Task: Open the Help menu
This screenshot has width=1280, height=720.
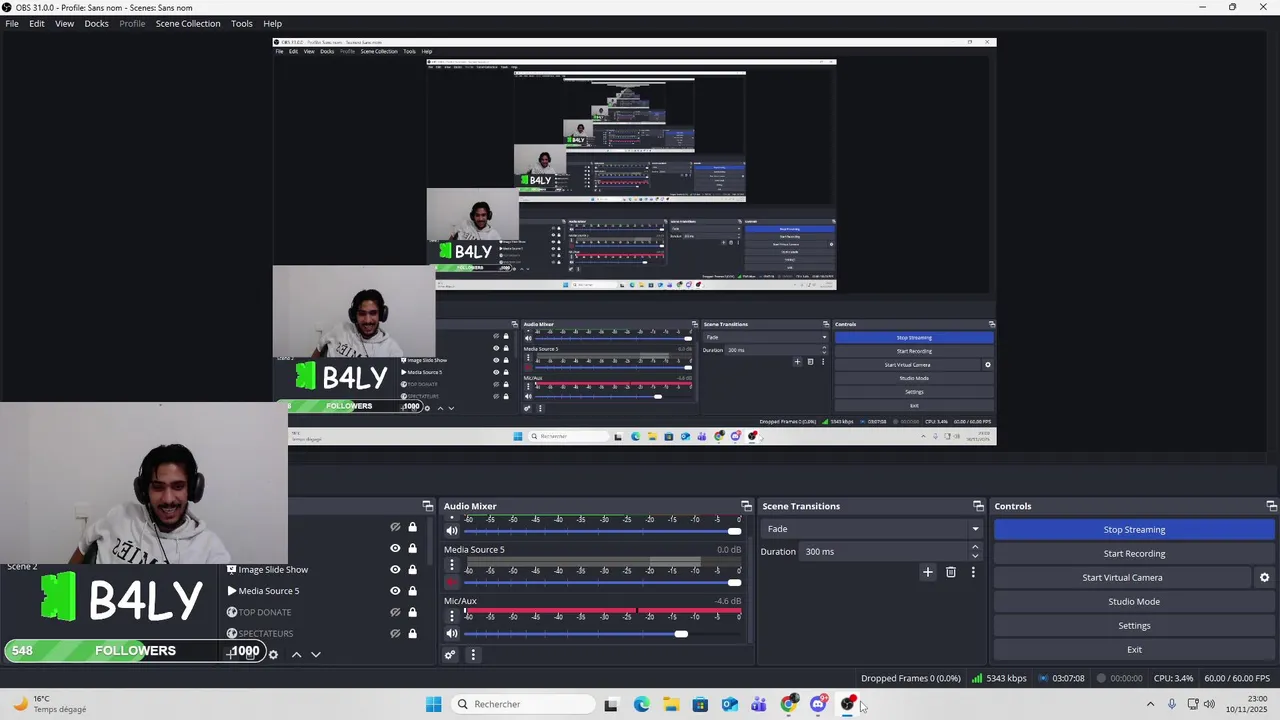Action: (272, 23)
